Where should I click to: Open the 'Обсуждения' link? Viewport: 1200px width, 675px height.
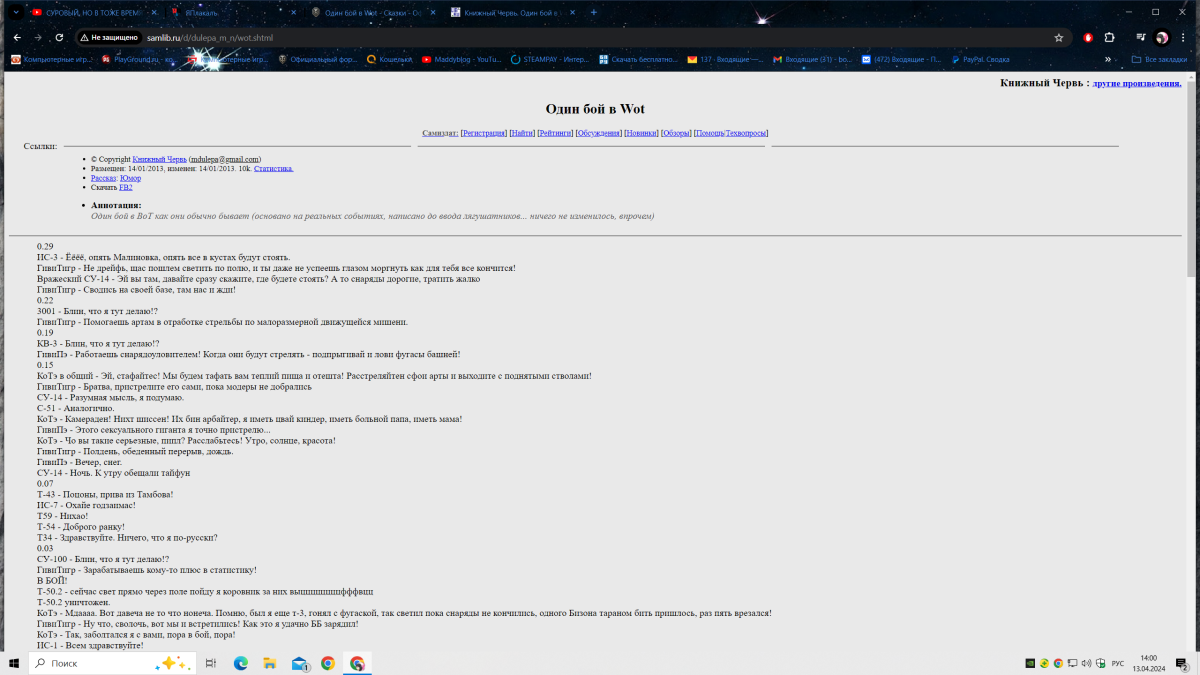click(x=598, y=133)
